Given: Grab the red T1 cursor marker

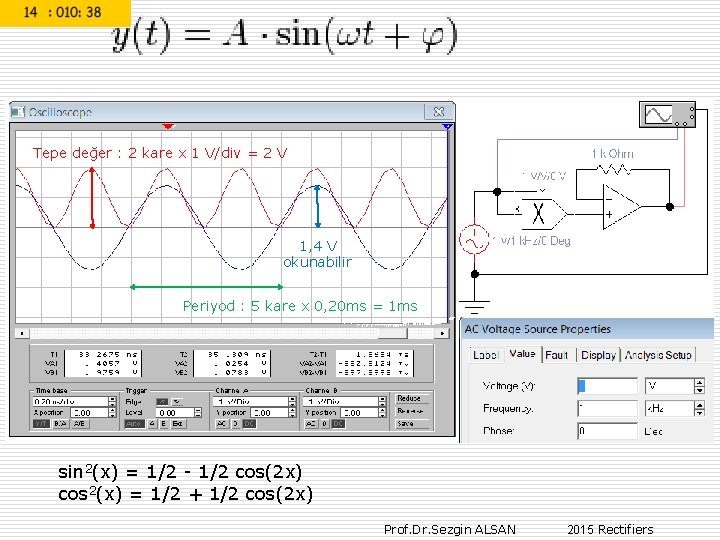Looking at the screenshot, I should pyautogui.click(x=168, y=126).
